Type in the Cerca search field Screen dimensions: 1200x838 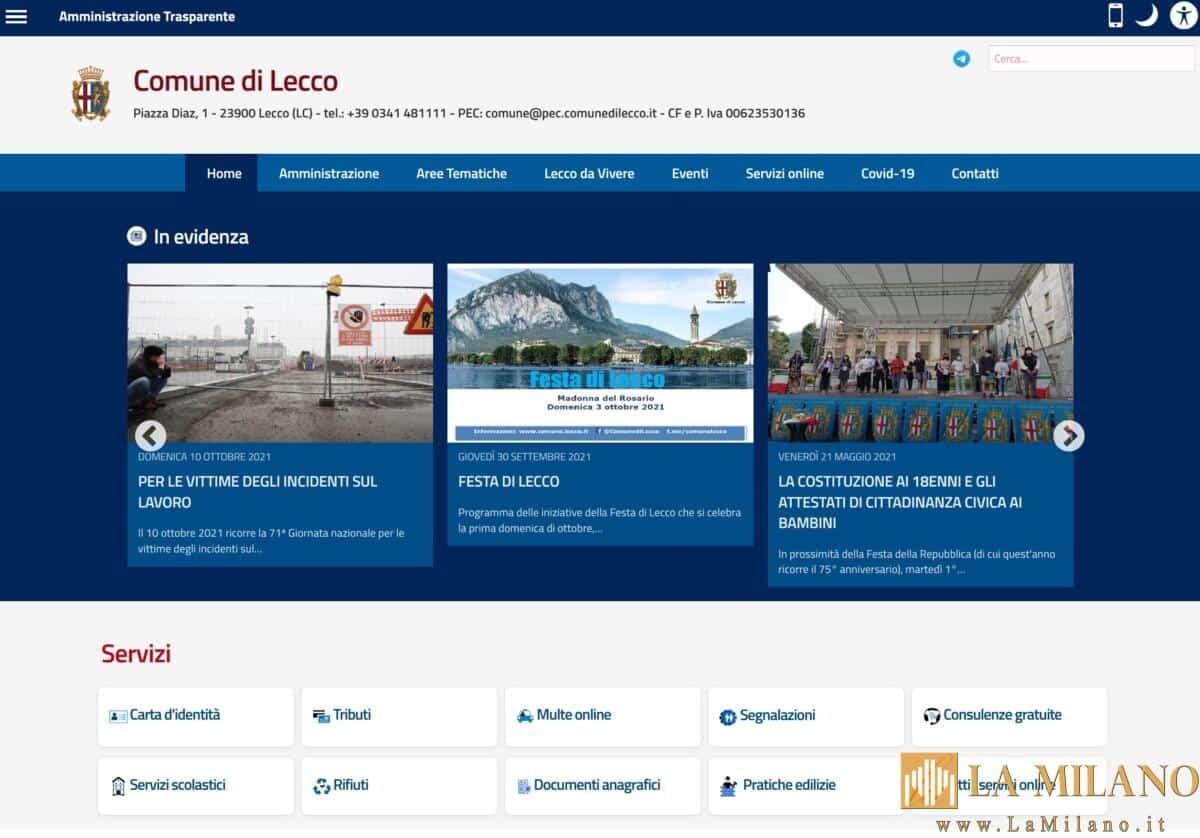click(x=1090, y=59)
